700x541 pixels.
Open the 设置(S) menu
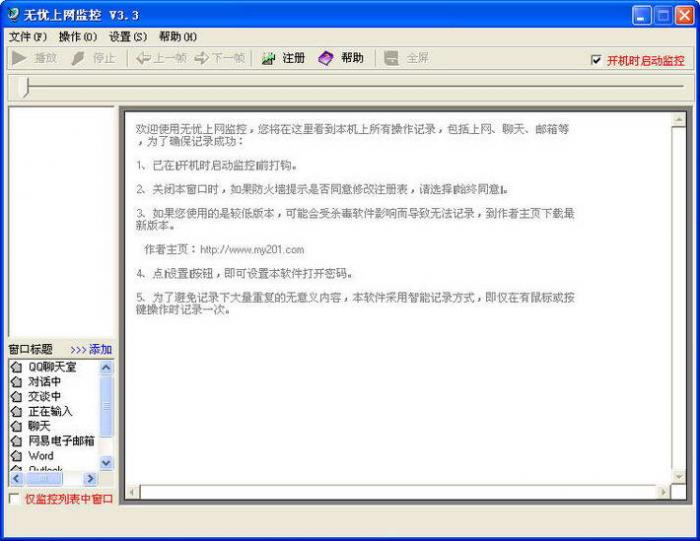tap(127, 37)
